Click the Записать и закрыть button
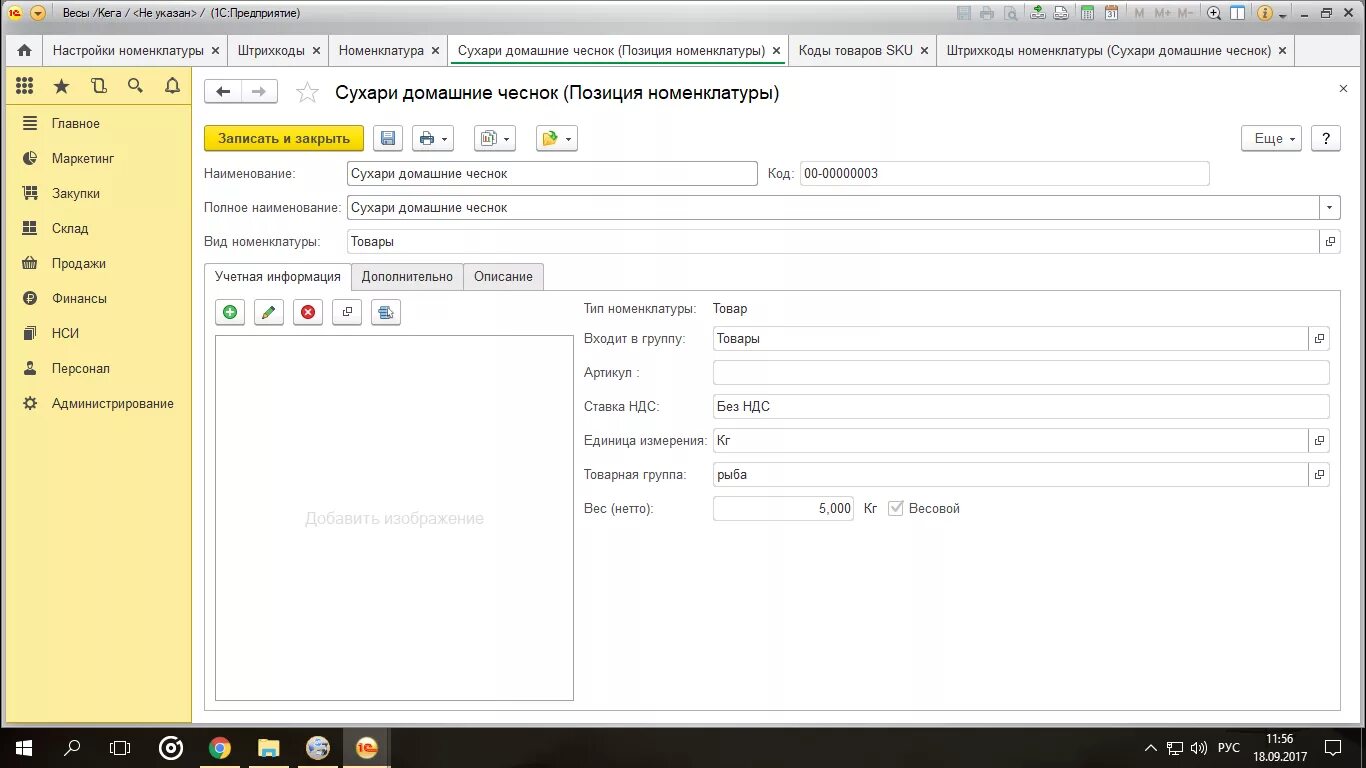Viewport: 1366px width, 768px height. [x=284, y=138]
